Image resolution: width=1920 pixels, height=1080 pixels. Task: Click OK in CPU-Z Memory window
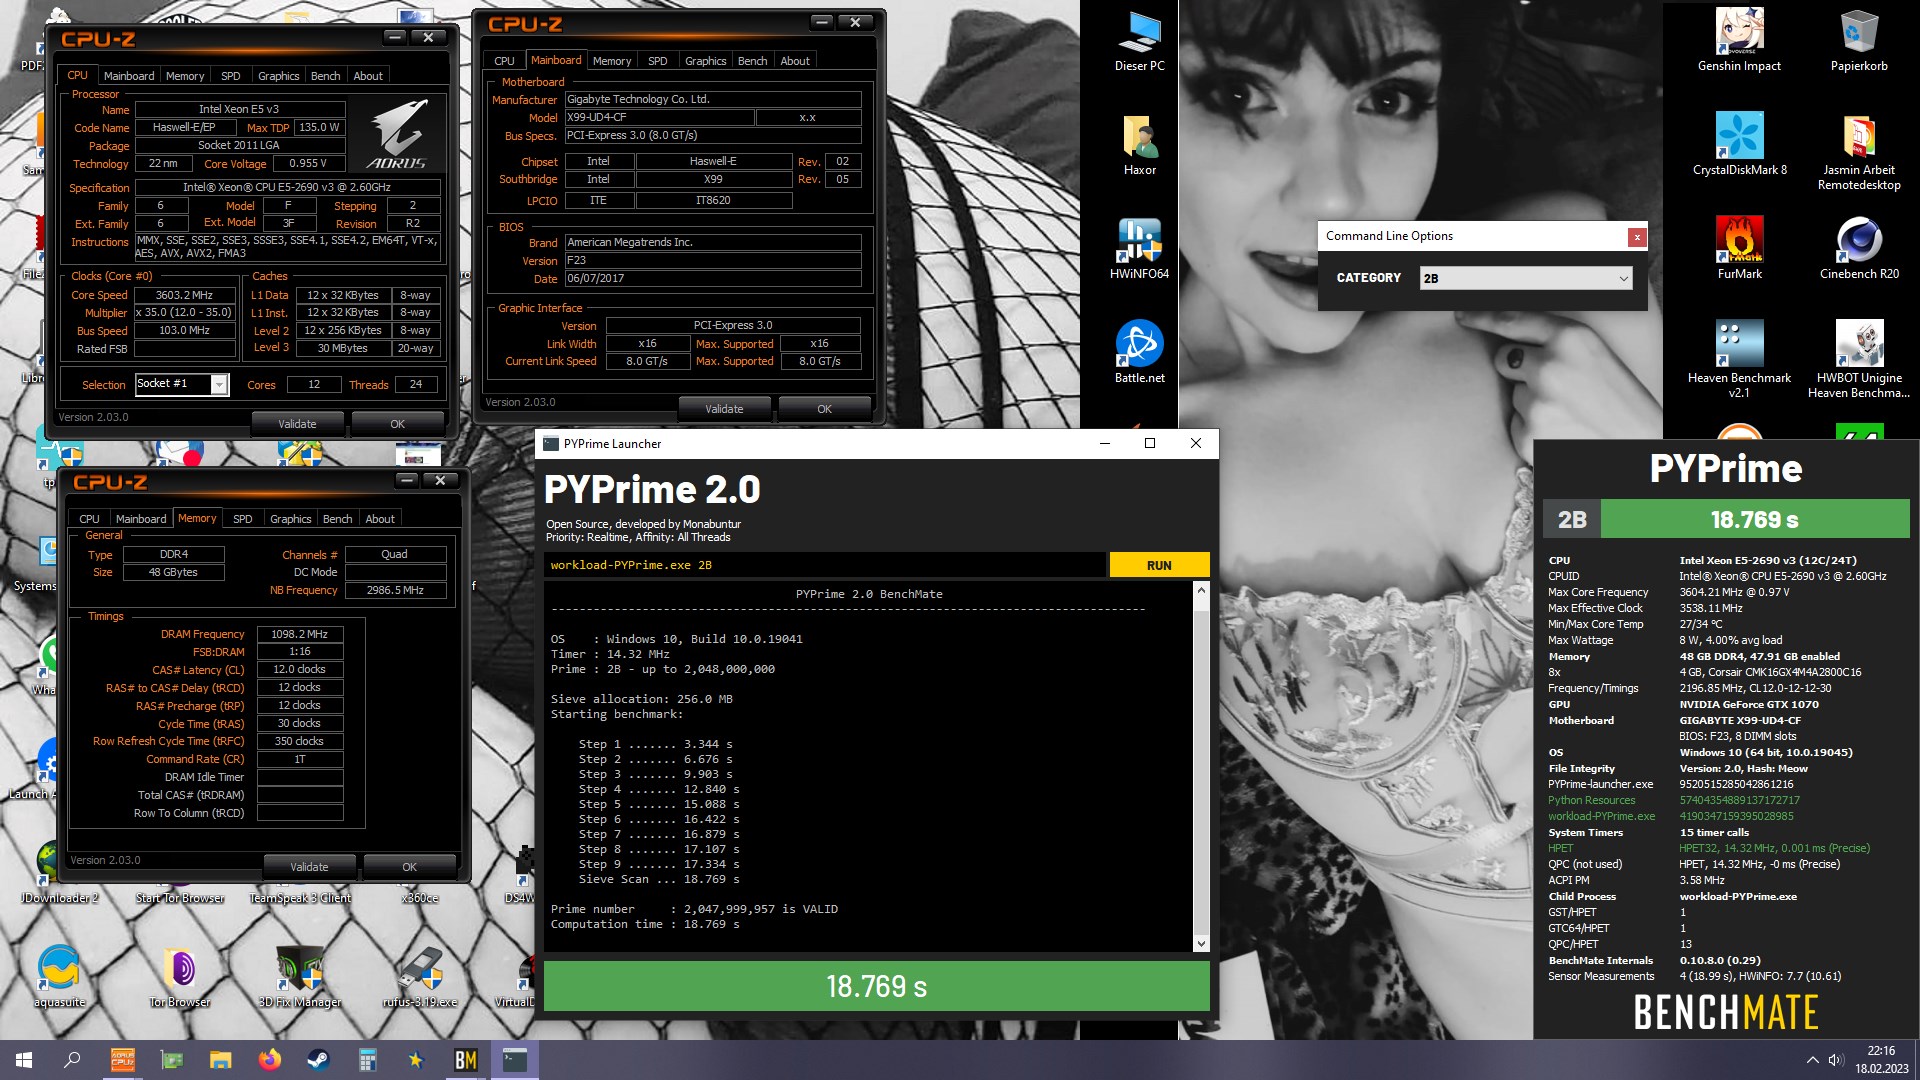click(x=409, y=867)
